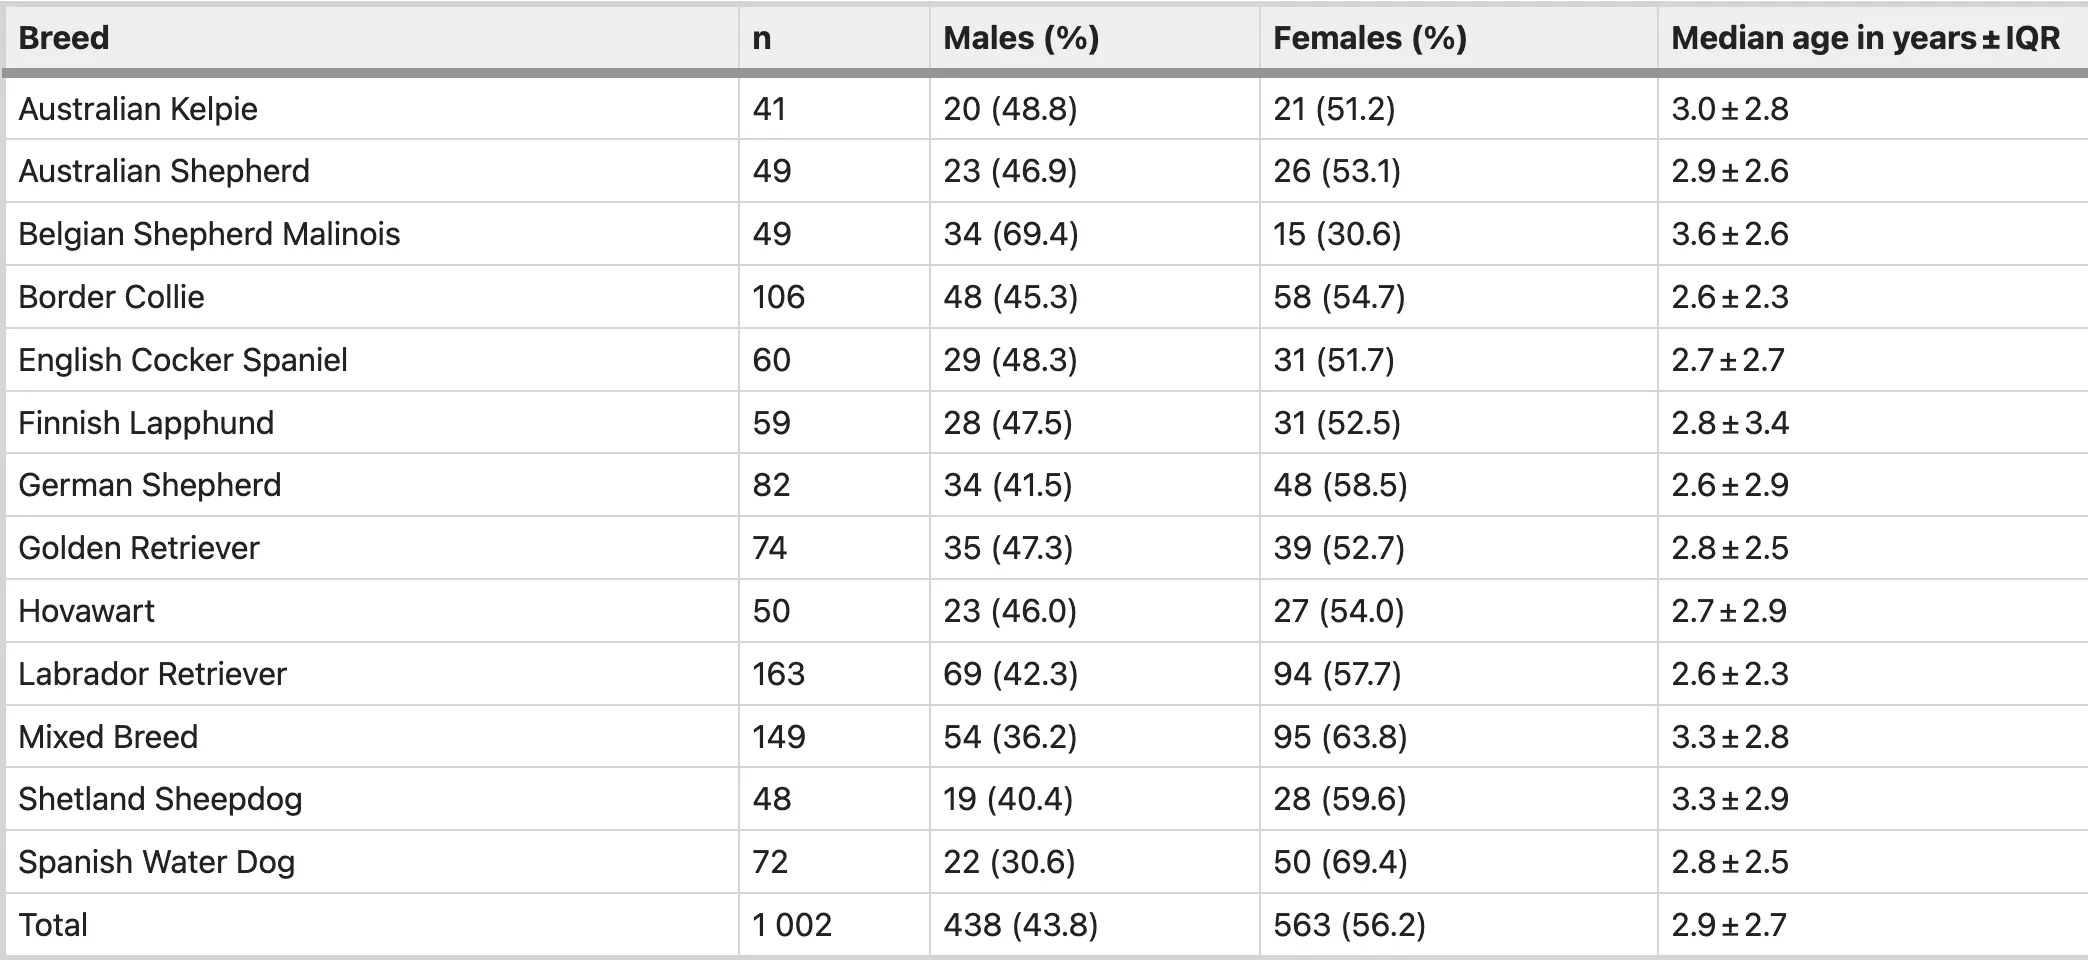This screenshot has width=2088, height=960.
Task: Select Spanish Water Dog males 22 (30.6)
Action: [x=1009, y=862]
